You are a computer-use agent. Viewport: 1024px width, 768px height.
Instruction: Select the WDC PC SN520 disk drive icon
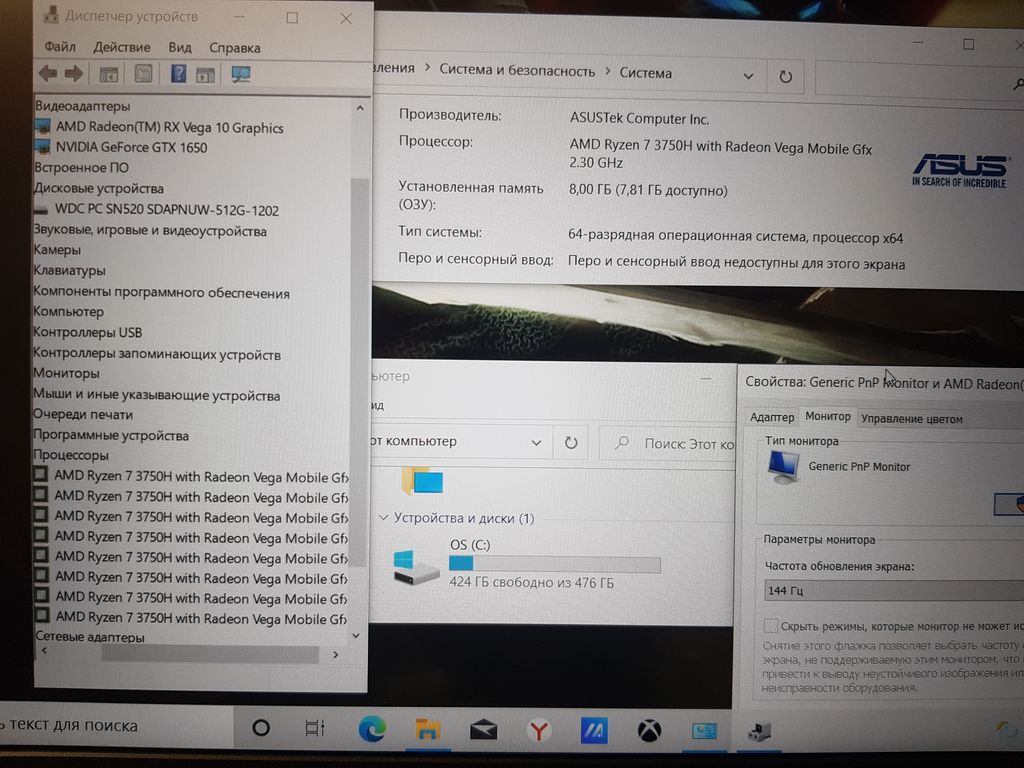click(x=41, y=210)
